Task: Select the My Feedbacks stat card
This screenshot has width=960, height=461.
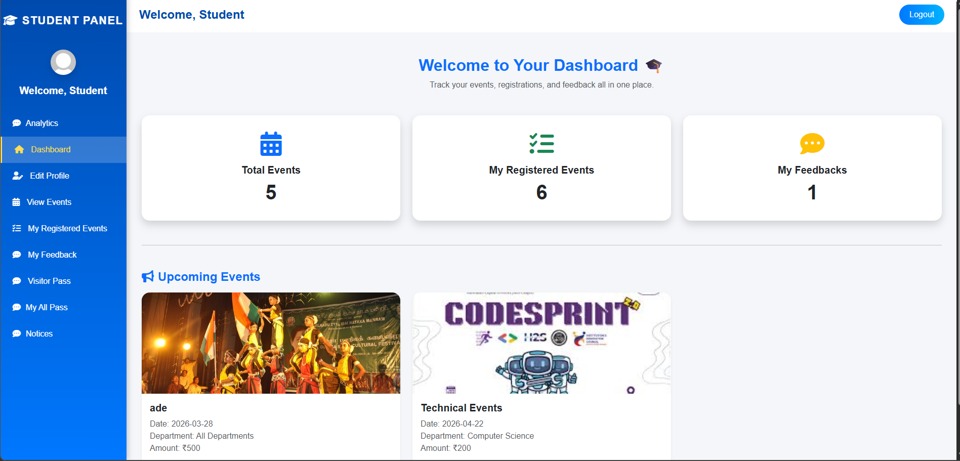Action: point(812,168)
